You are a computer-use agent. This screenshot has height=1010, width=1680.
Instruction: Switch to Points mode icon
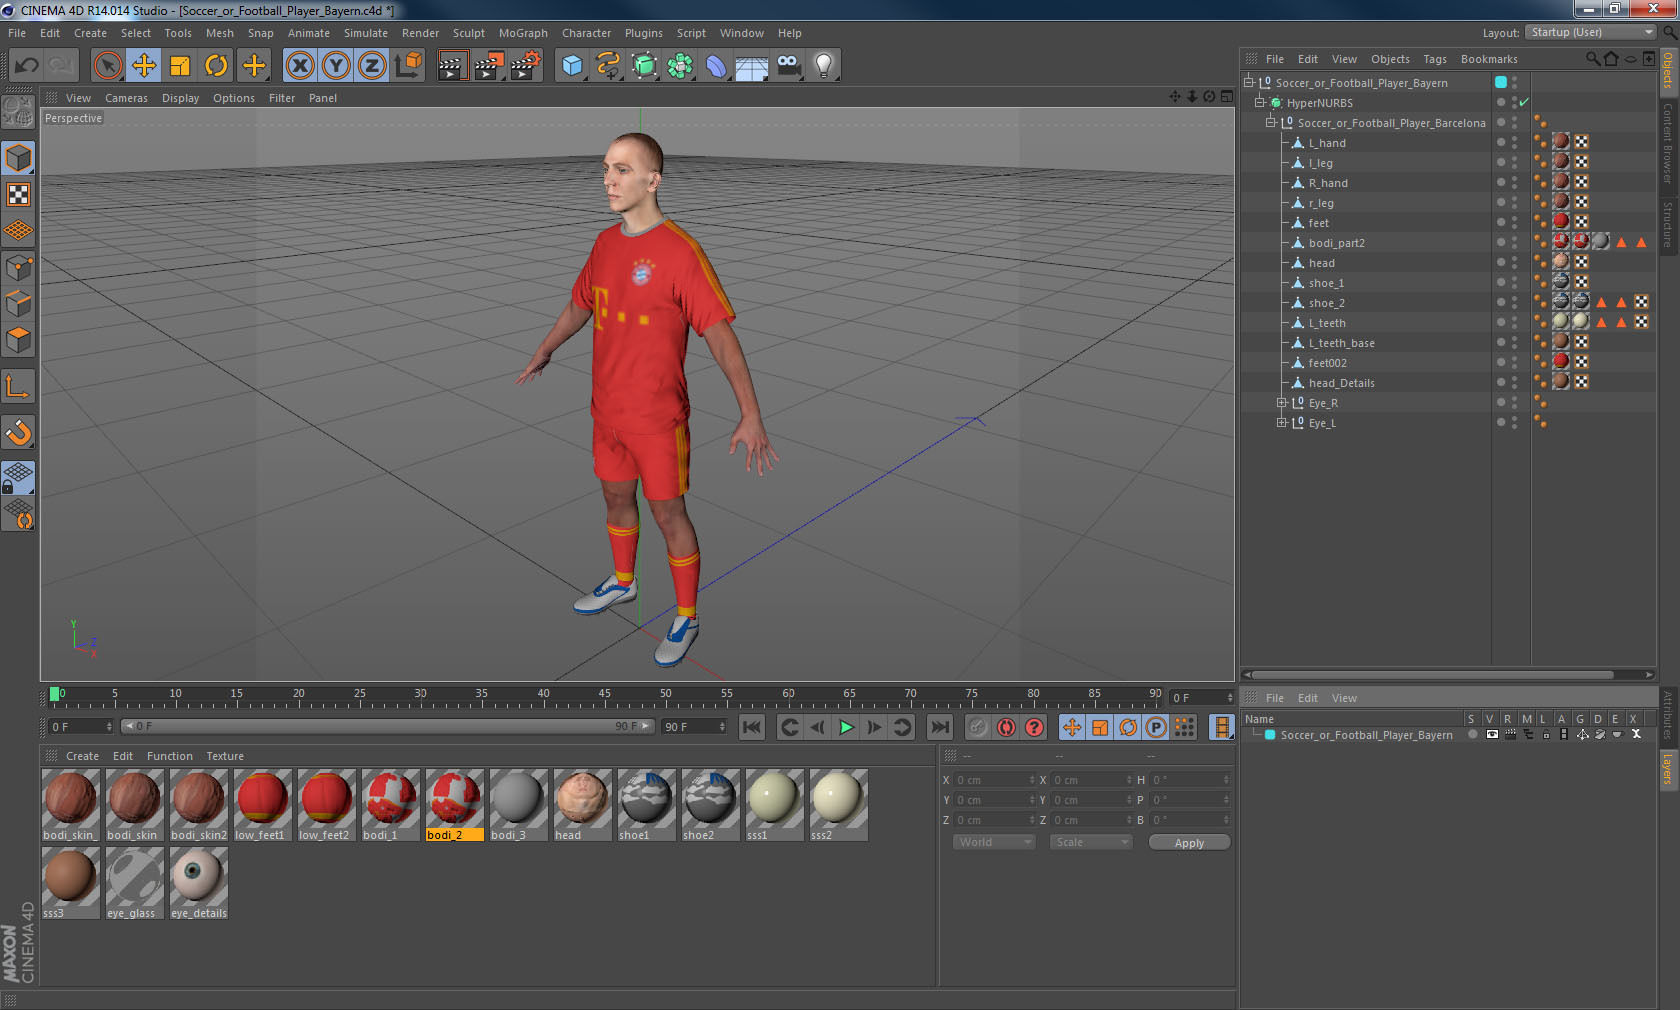[18, 268]
